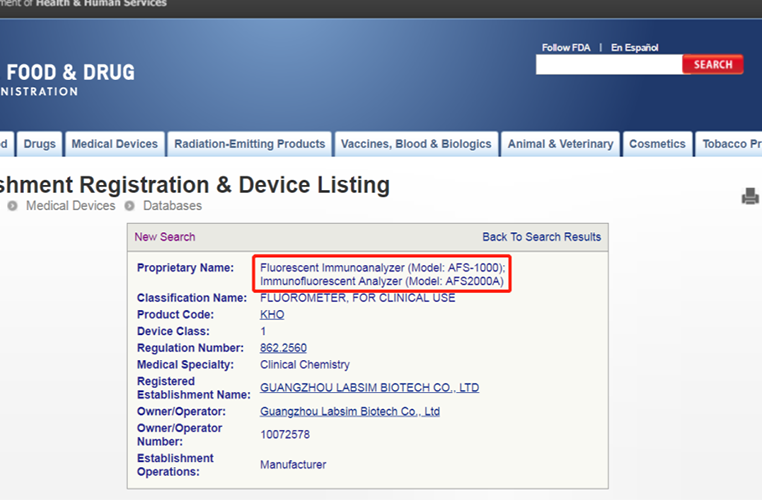Select the Medical Devices navigation tab
762x500 pixels.
[114, 144]
